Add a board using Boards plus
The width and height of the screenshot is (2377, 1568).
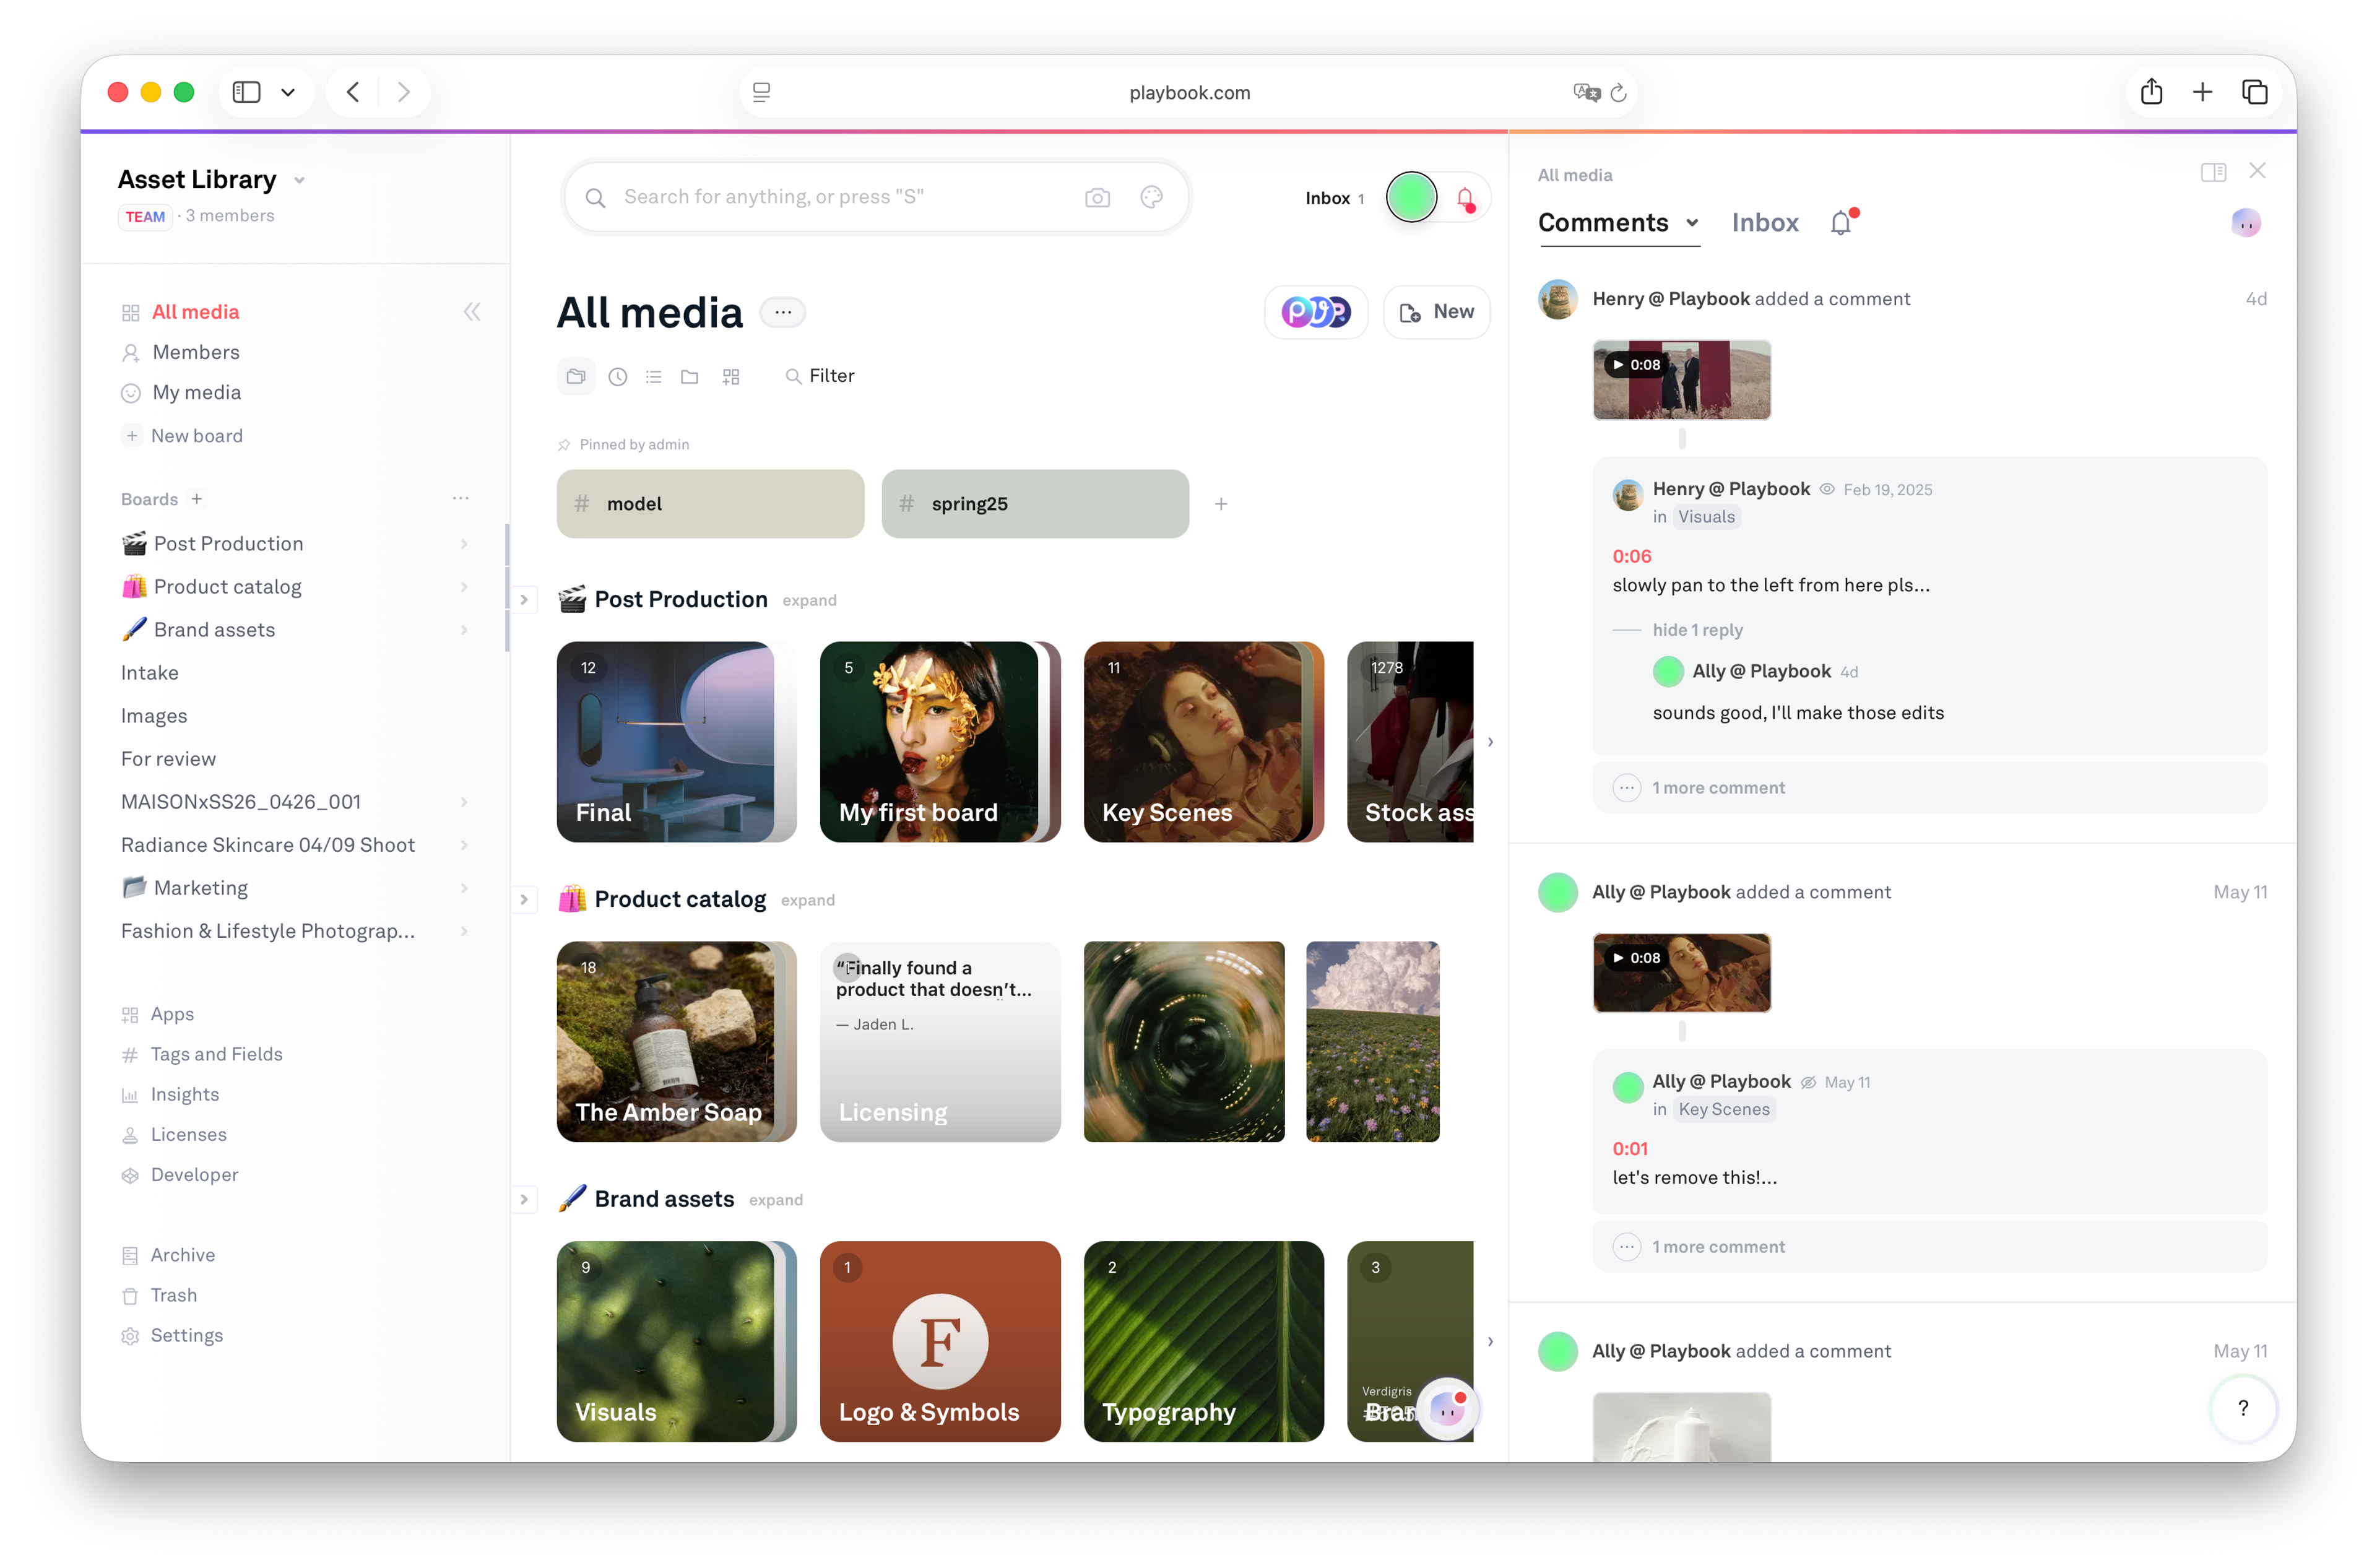pos(197,499)
